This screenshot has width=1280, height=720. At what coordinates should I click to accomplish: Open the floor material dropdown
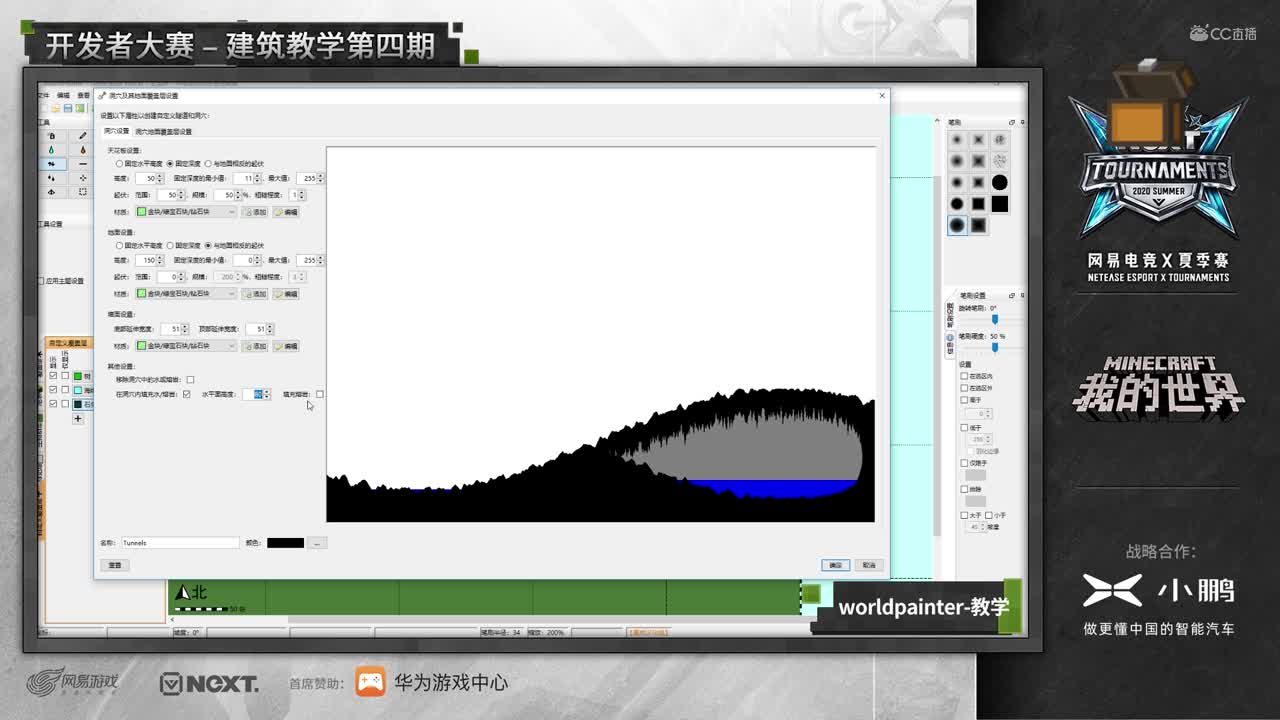tap(186, 294)
